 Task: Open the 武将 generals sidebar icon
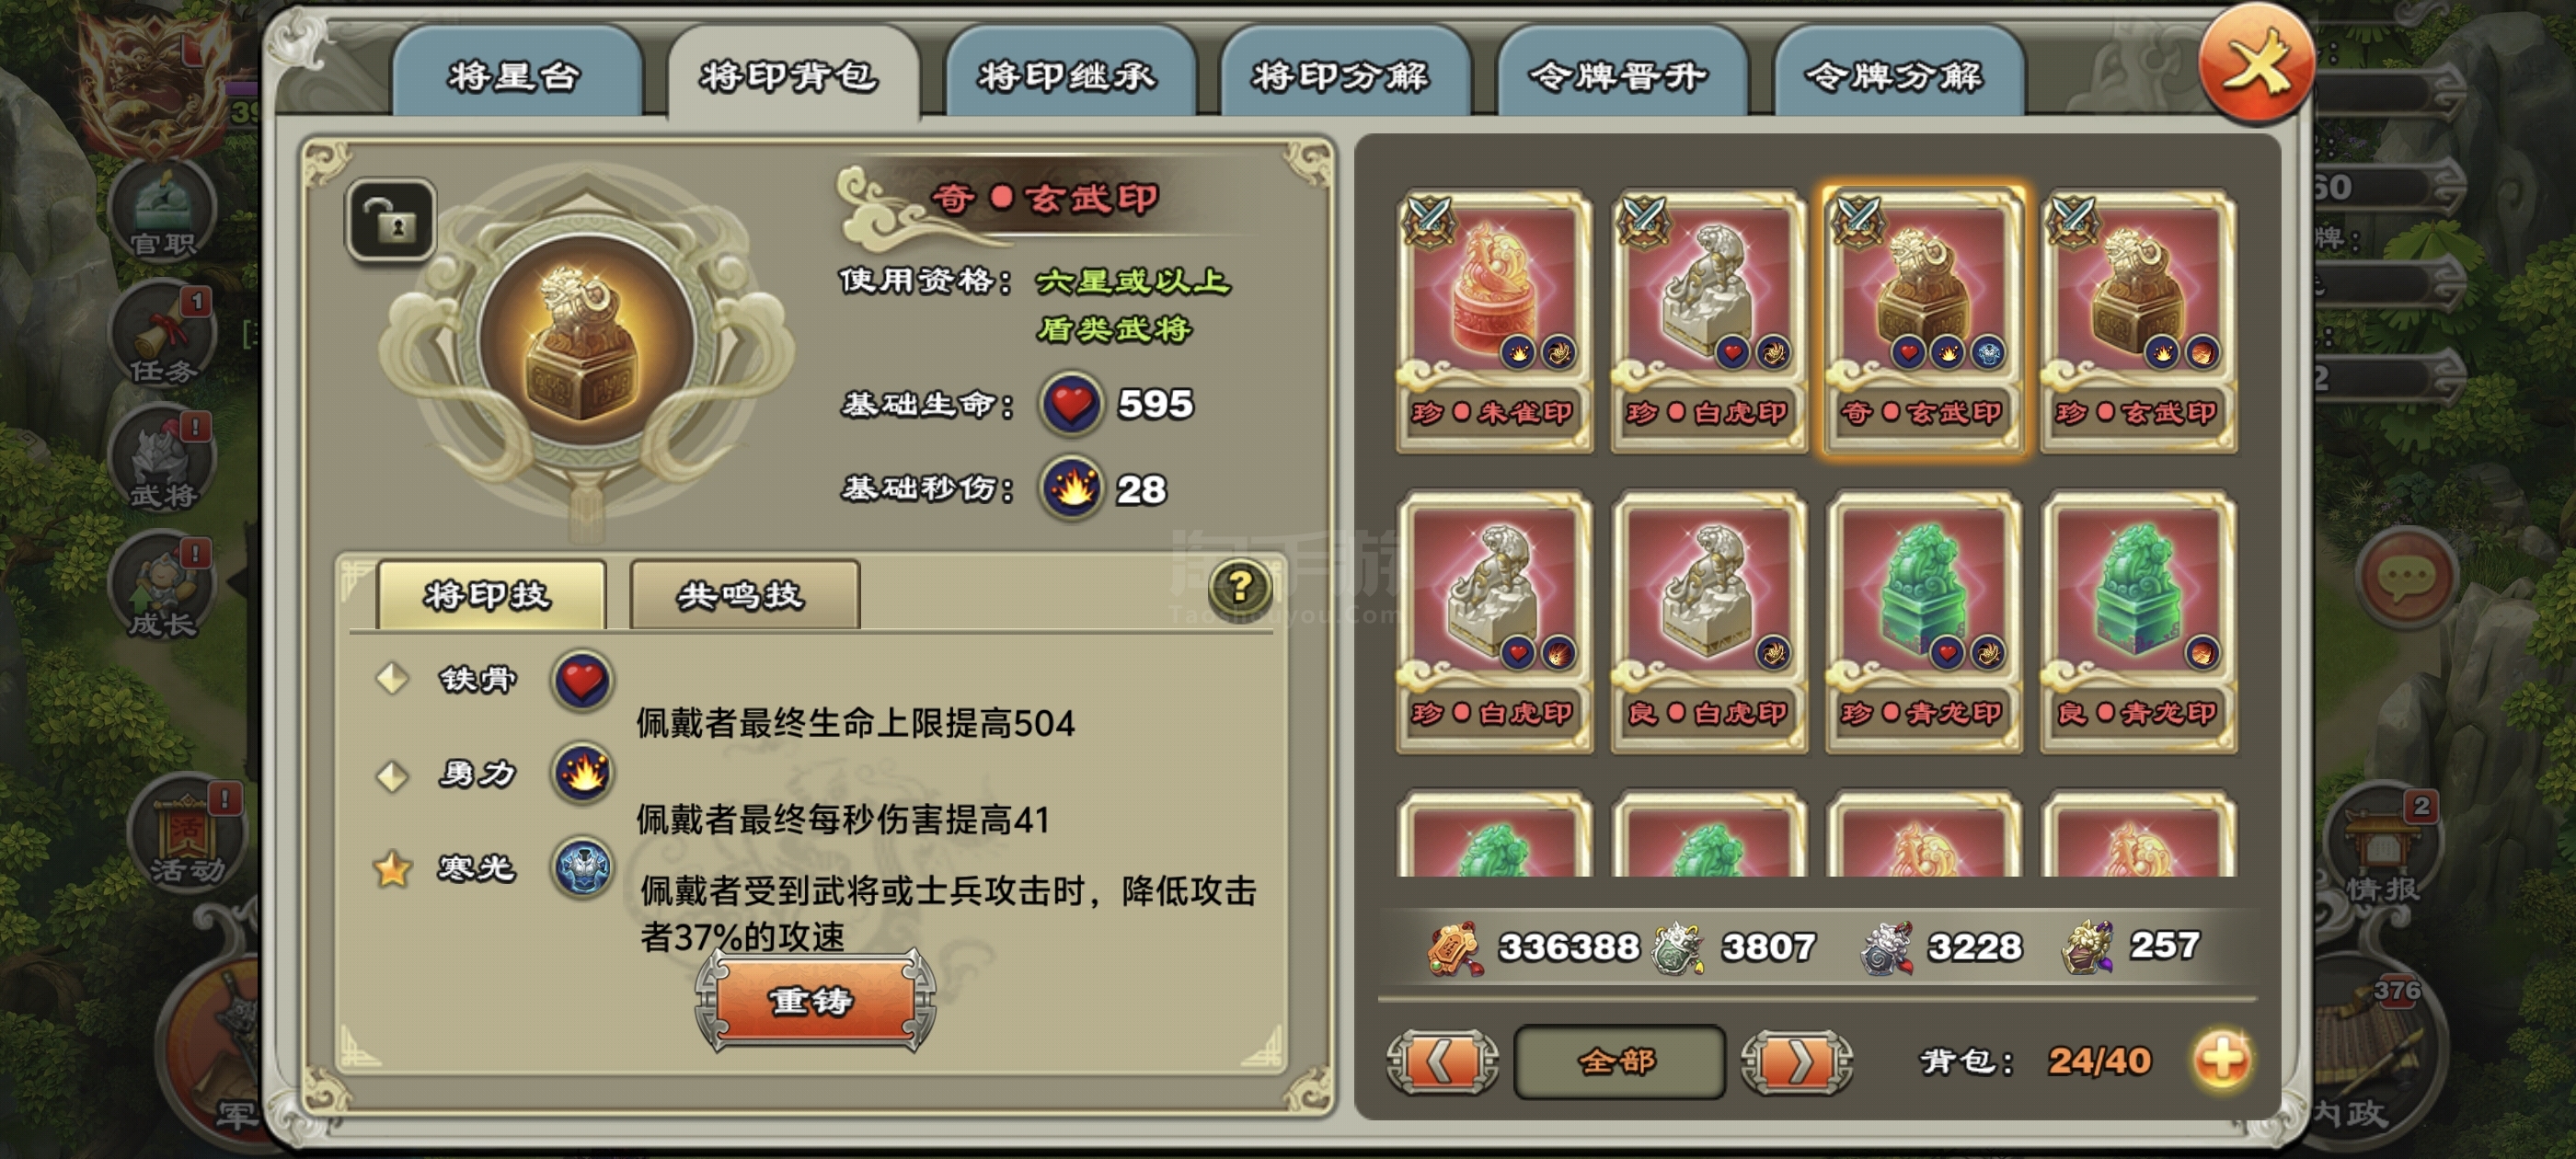pyautogui.click(x=163, y=462)
